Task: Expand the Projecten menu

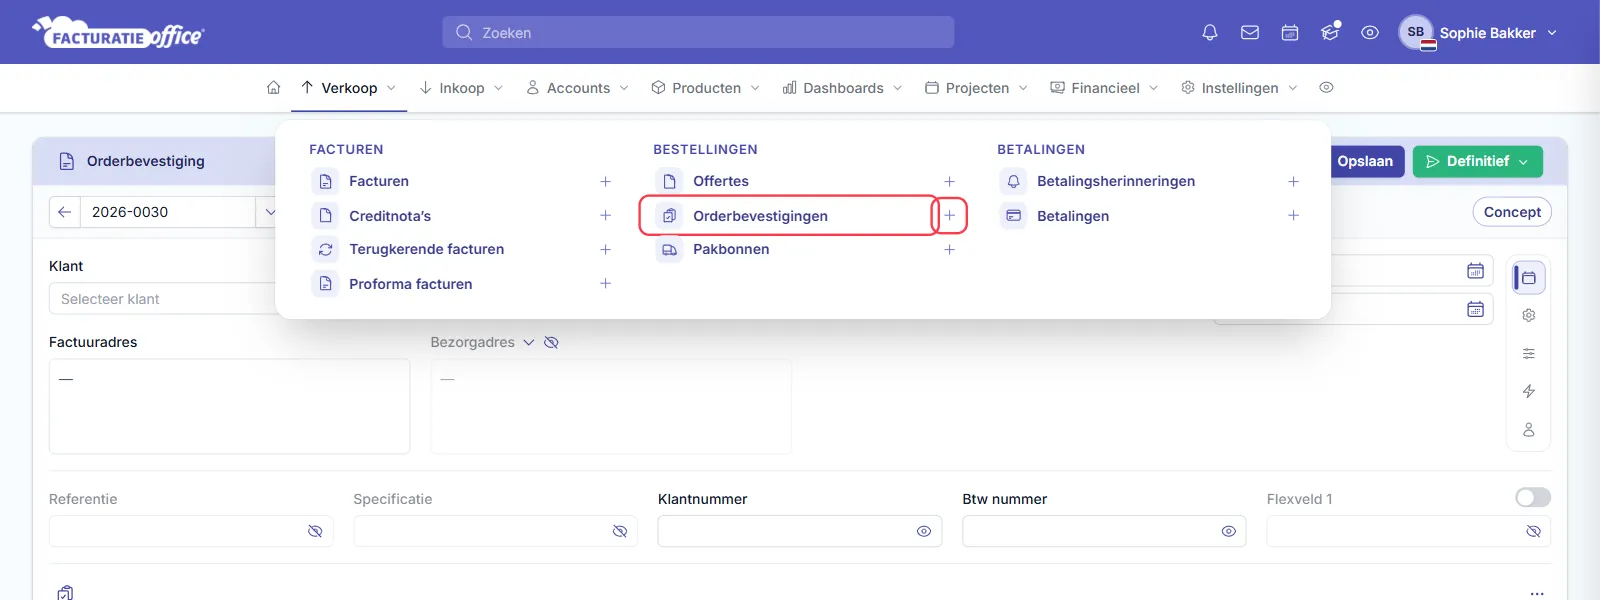Action: (977, 88)
